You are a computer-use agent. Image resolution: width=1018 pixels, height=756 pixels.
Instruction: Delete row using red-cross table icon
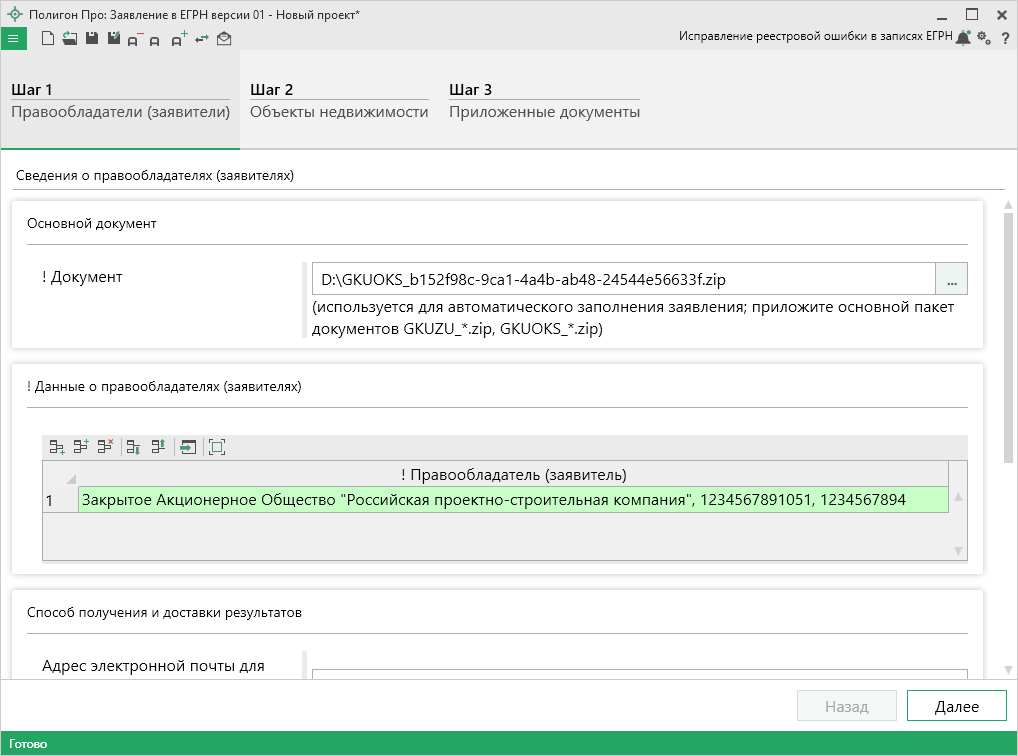point(105,447)
